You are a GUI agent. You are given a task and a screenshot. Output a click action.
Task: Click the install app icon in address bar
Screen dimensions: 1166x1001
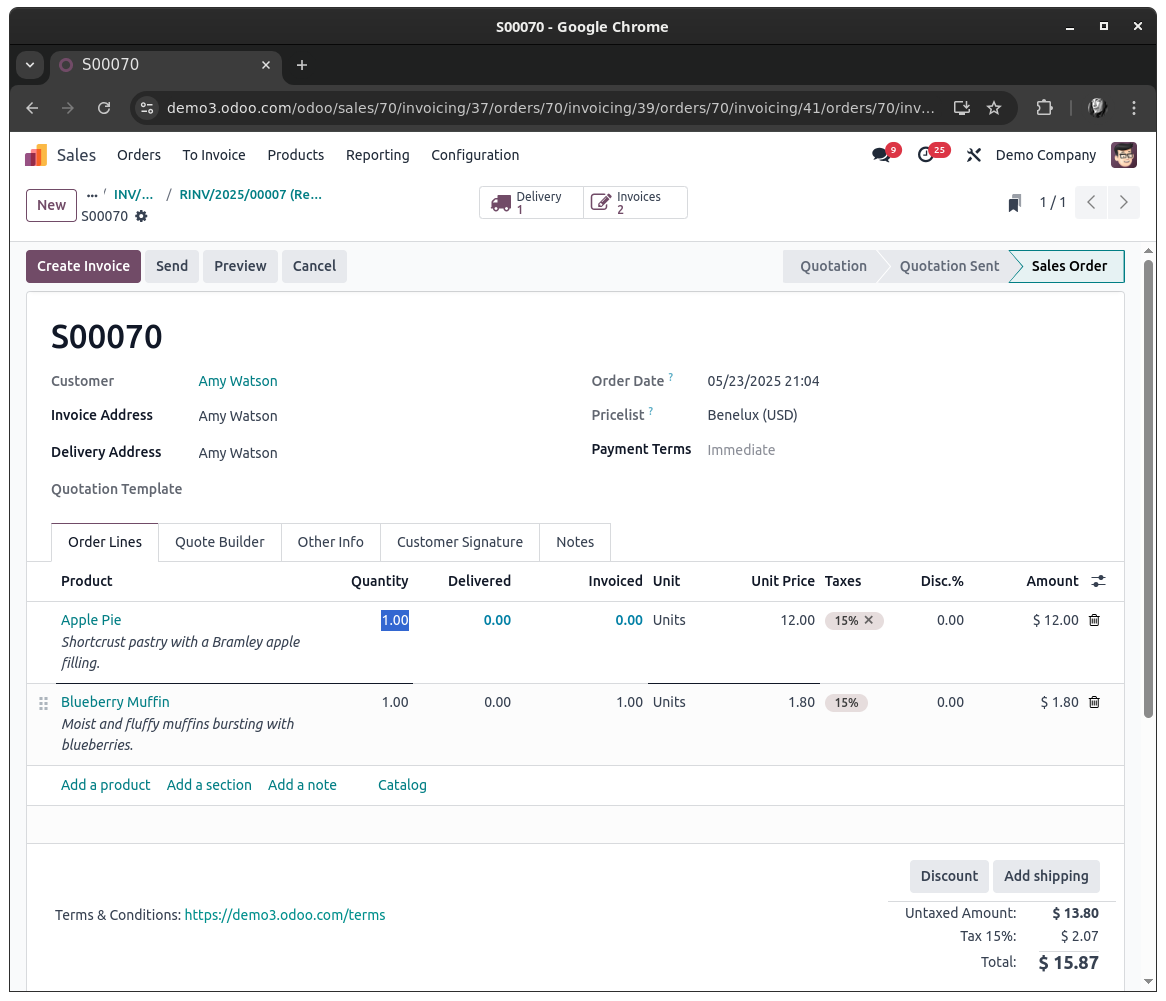click(962, 109)
